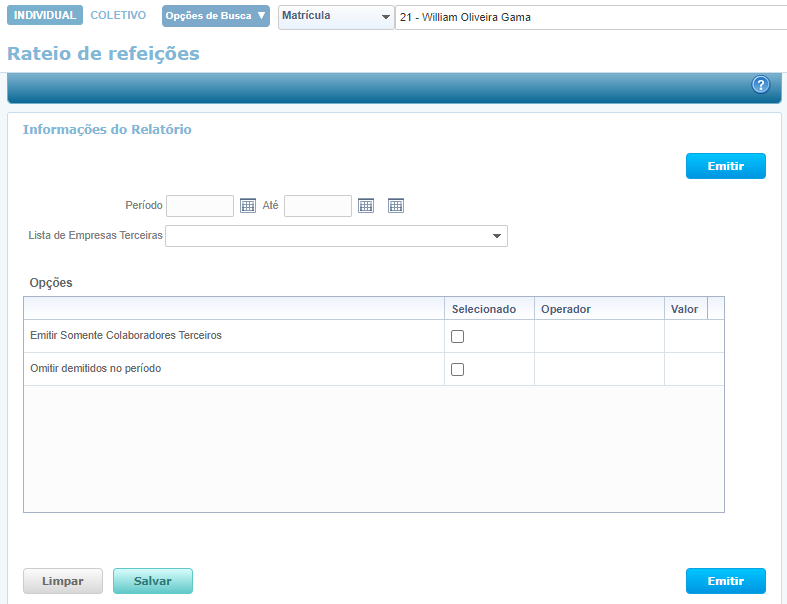Open calendar picker for the Até date

click(366, 206)
